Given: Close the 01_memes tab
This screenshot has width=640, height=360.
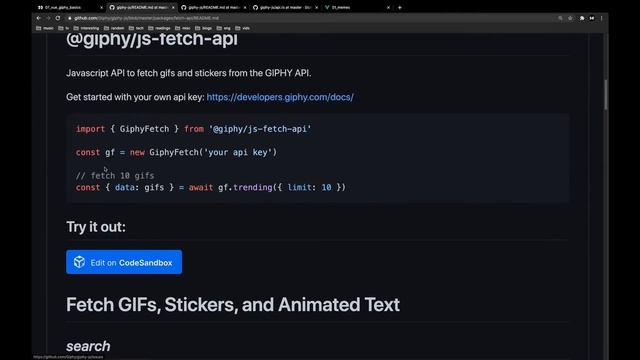Looking at the screenshot, I should coord(388,7).
